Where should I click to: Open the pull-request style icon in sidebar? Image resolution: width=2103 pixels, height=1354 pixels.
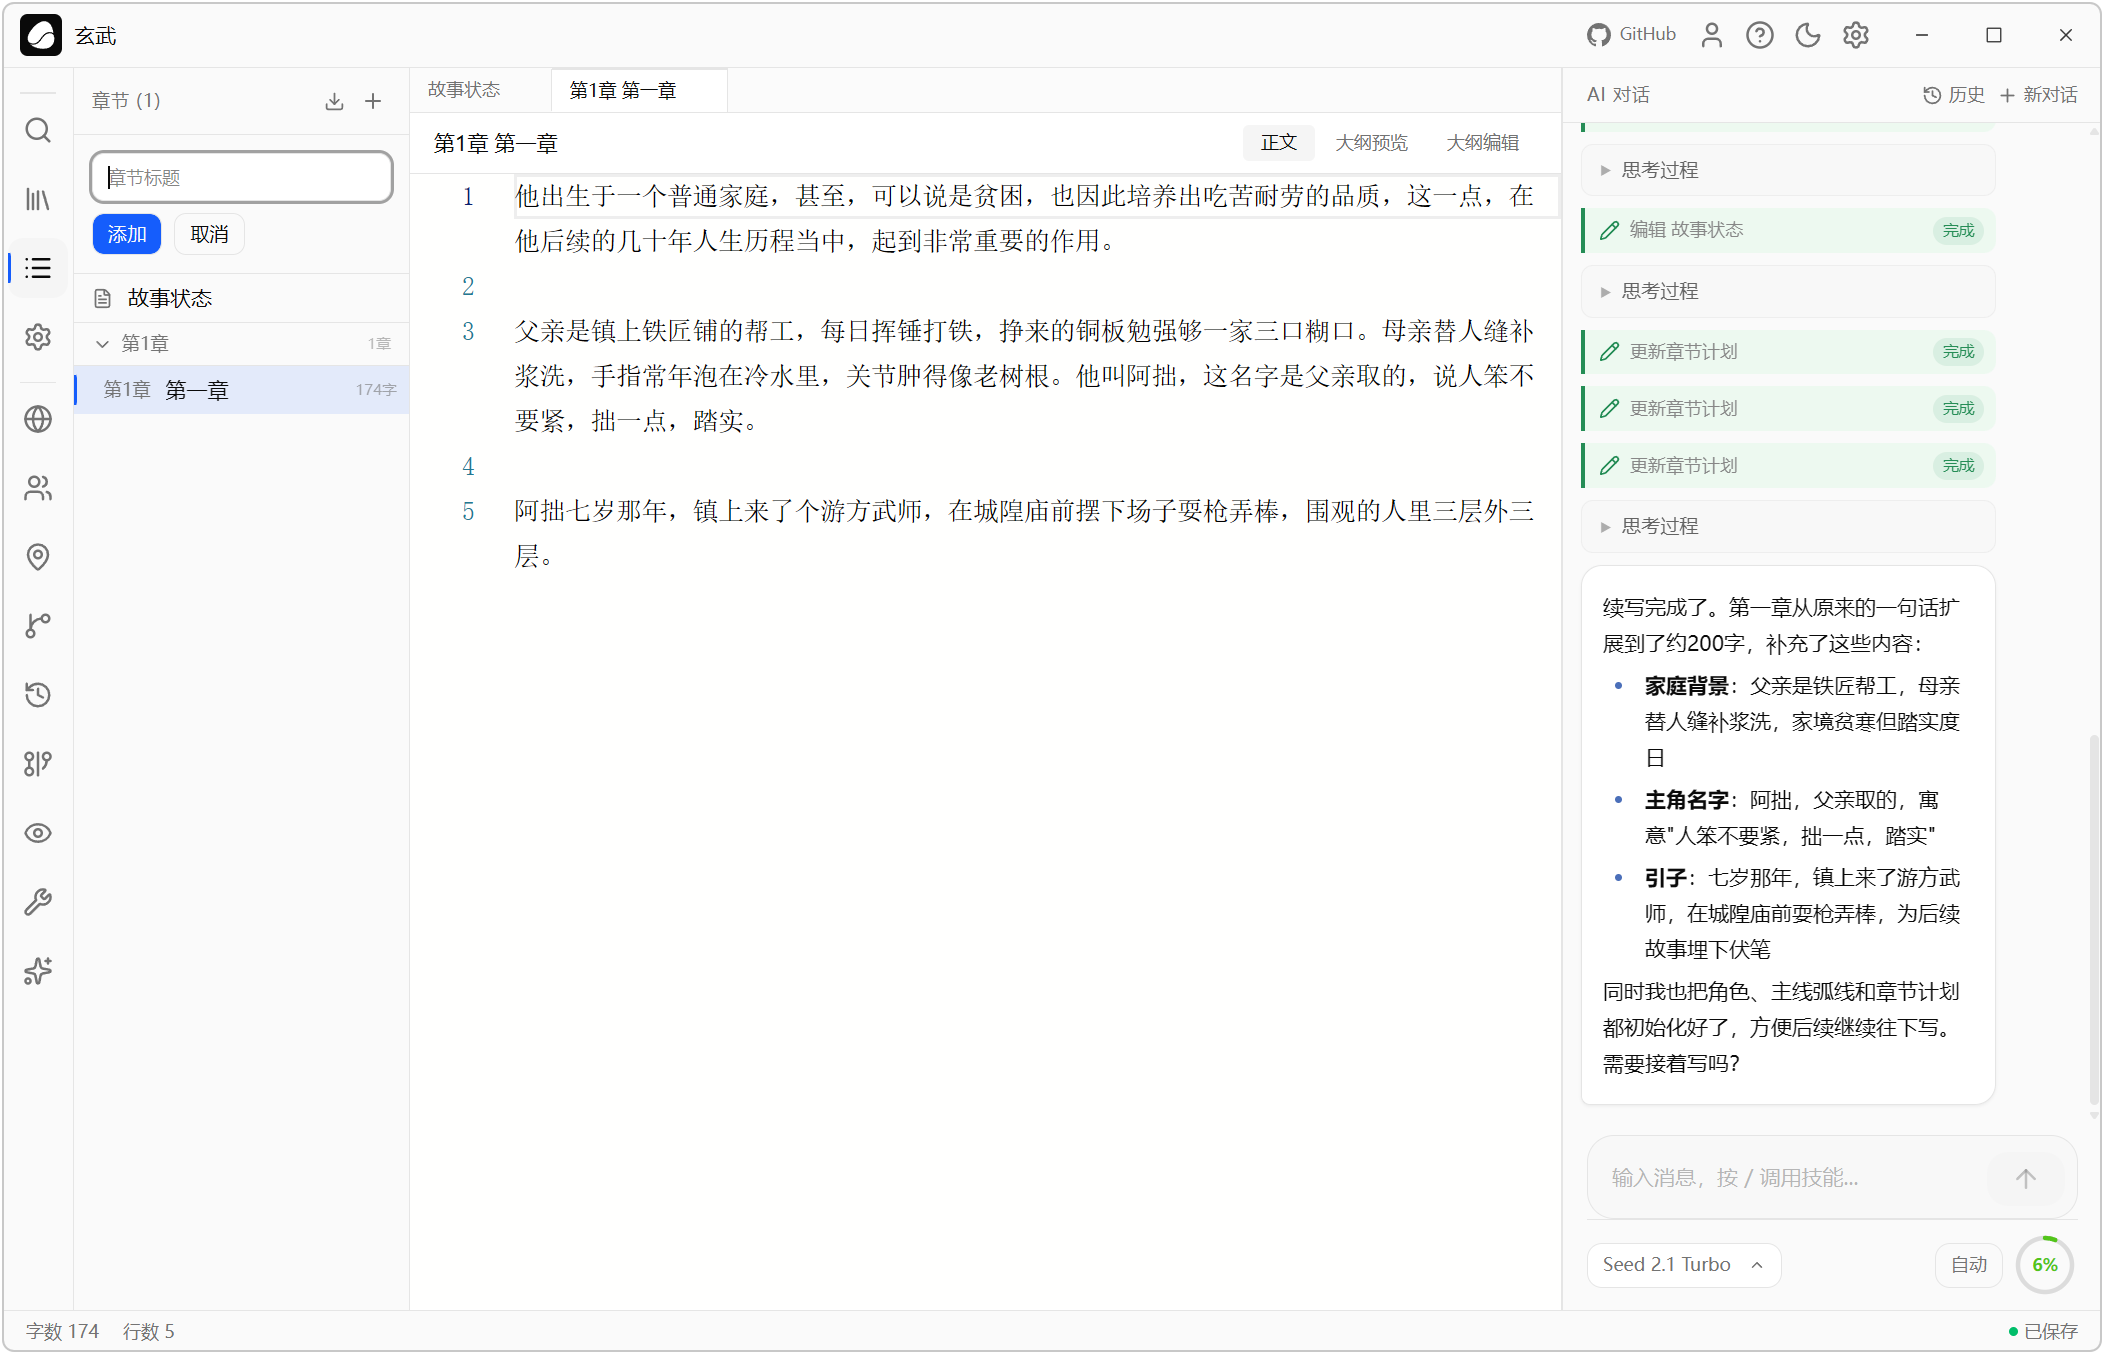pyautogui.click(x=38, y=764)
